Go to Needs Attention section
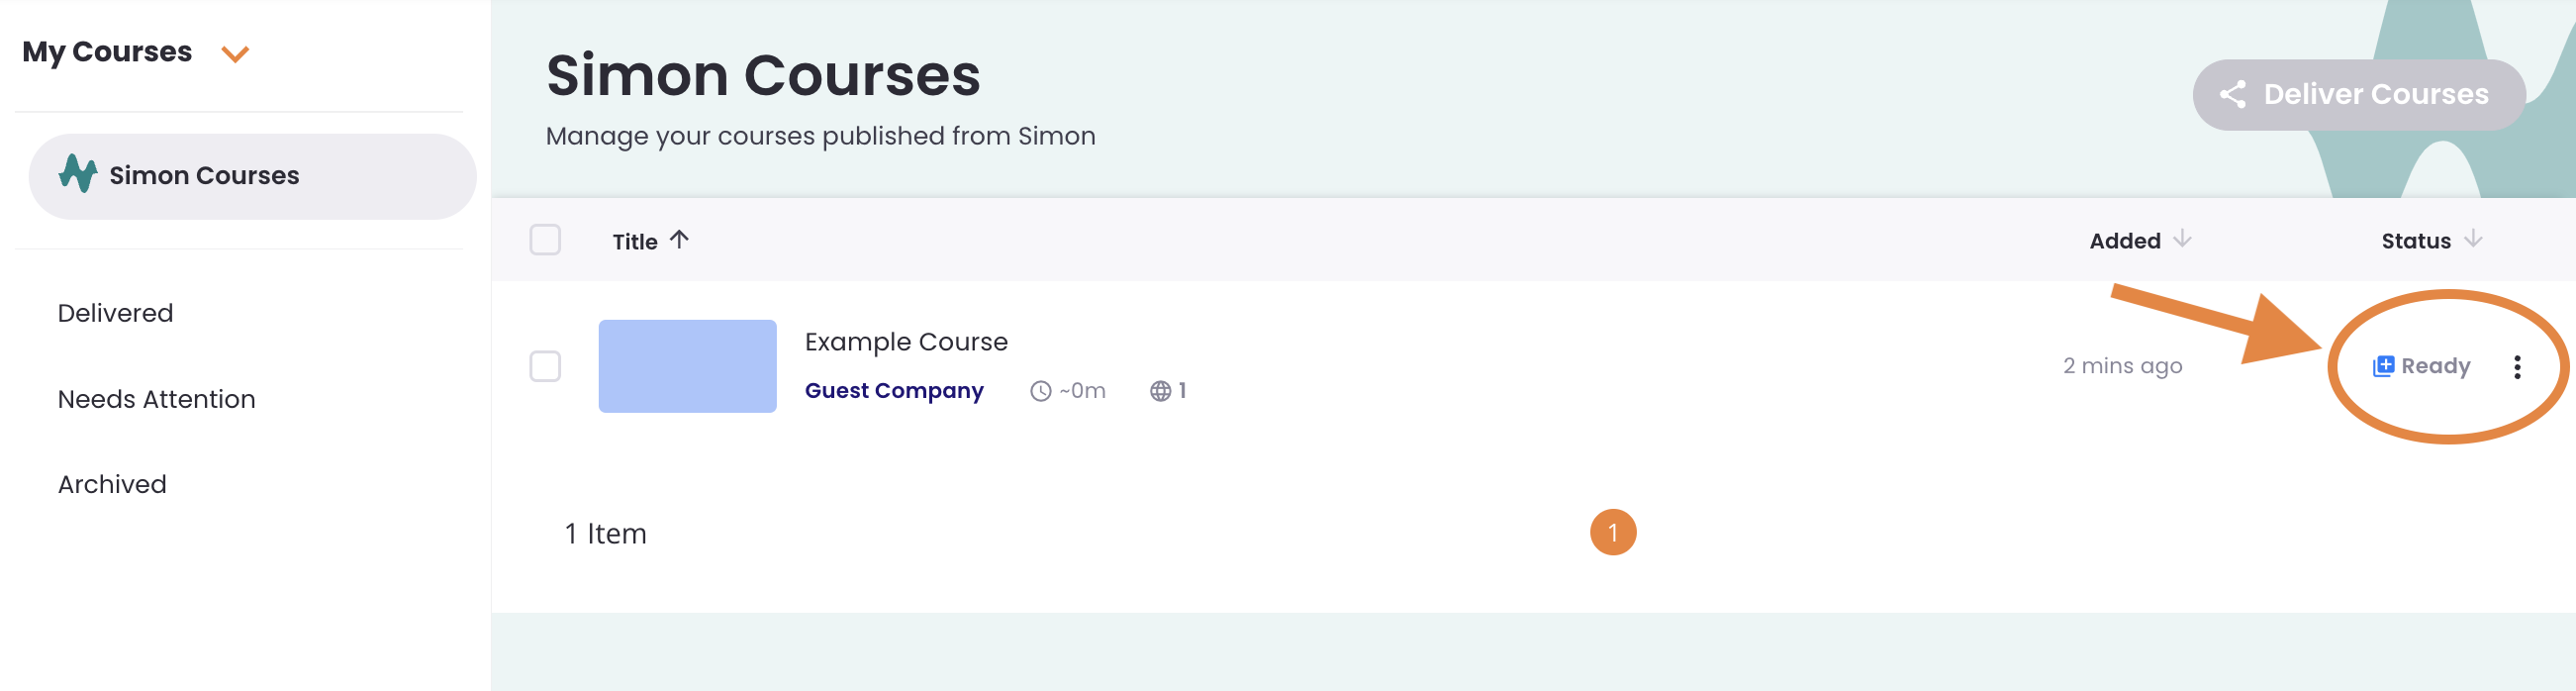 (x=156, y=399)
